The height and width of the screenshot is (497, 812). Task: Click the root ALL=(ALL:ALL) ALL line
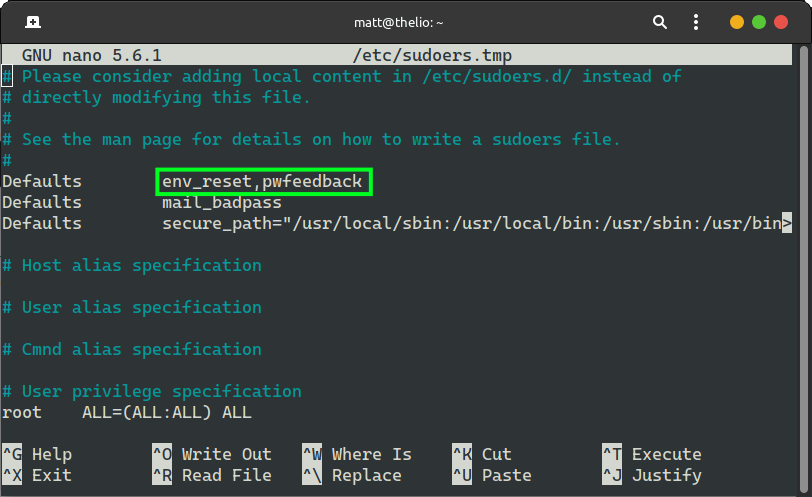click(127, 412)
